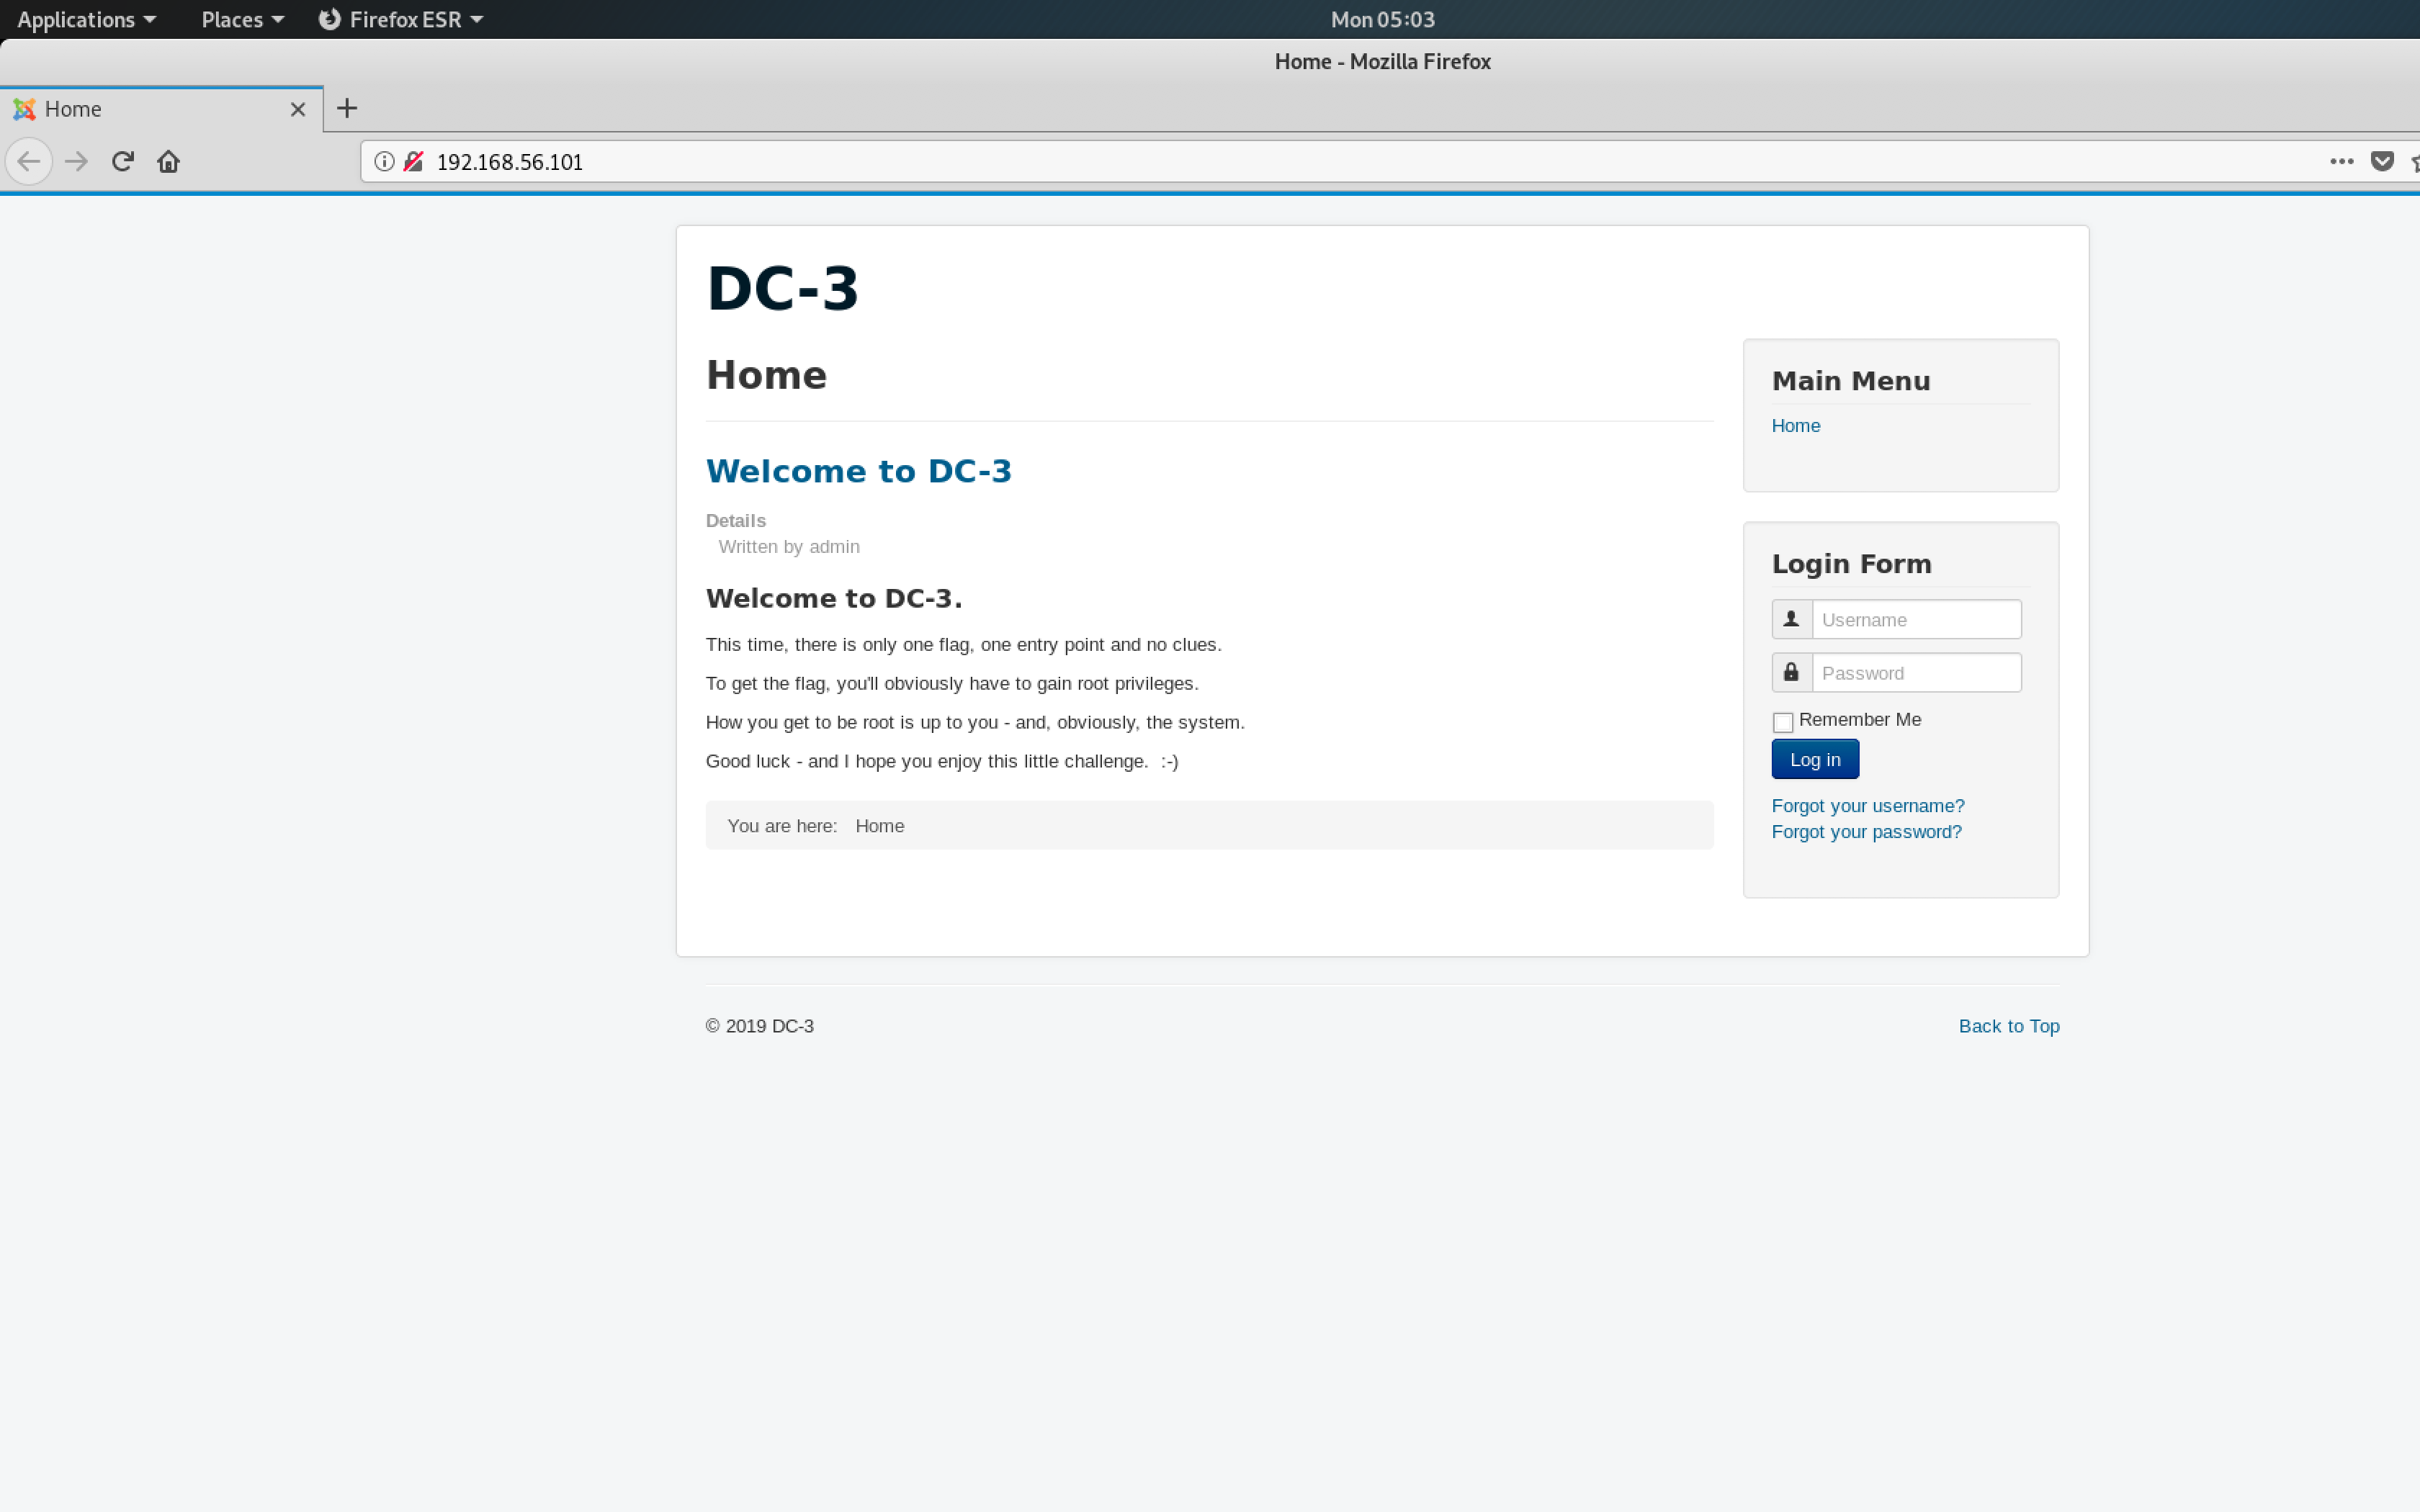Click the user icon beside Username field
The height and width of the screenshot is (1512, 2420).
1791,619
